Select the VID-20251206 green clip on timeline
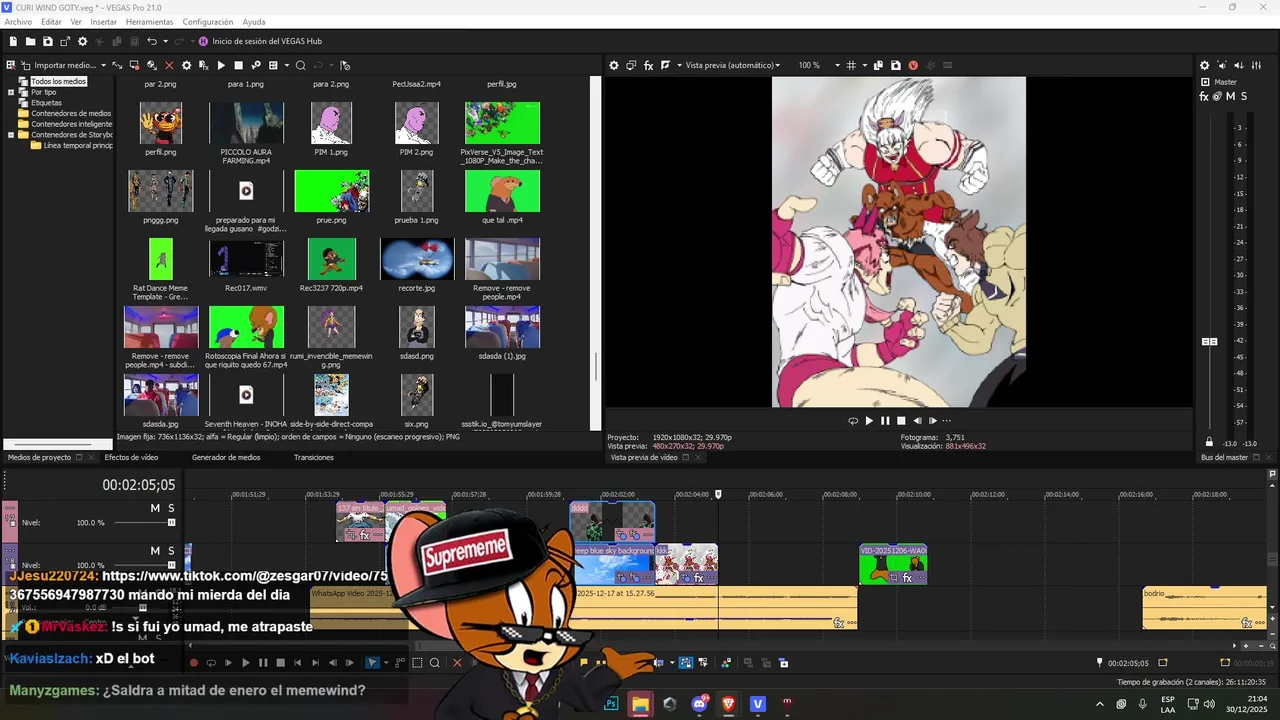This screenshot has height=720, width=1280. tap(893, 564)
